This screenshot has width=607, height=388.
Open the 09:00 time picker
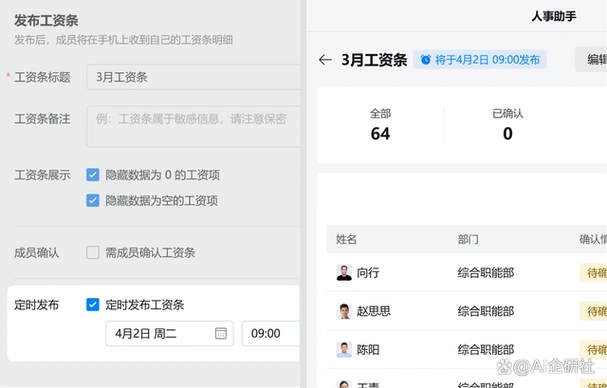pos(271,333)
